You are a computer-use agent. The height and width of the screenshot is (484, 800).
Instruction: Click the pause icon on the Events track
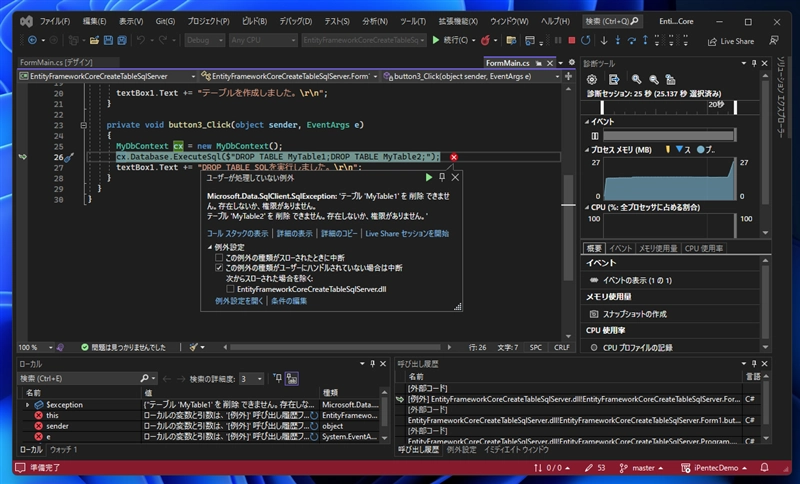pyautogui.click(x=594, y=136)
